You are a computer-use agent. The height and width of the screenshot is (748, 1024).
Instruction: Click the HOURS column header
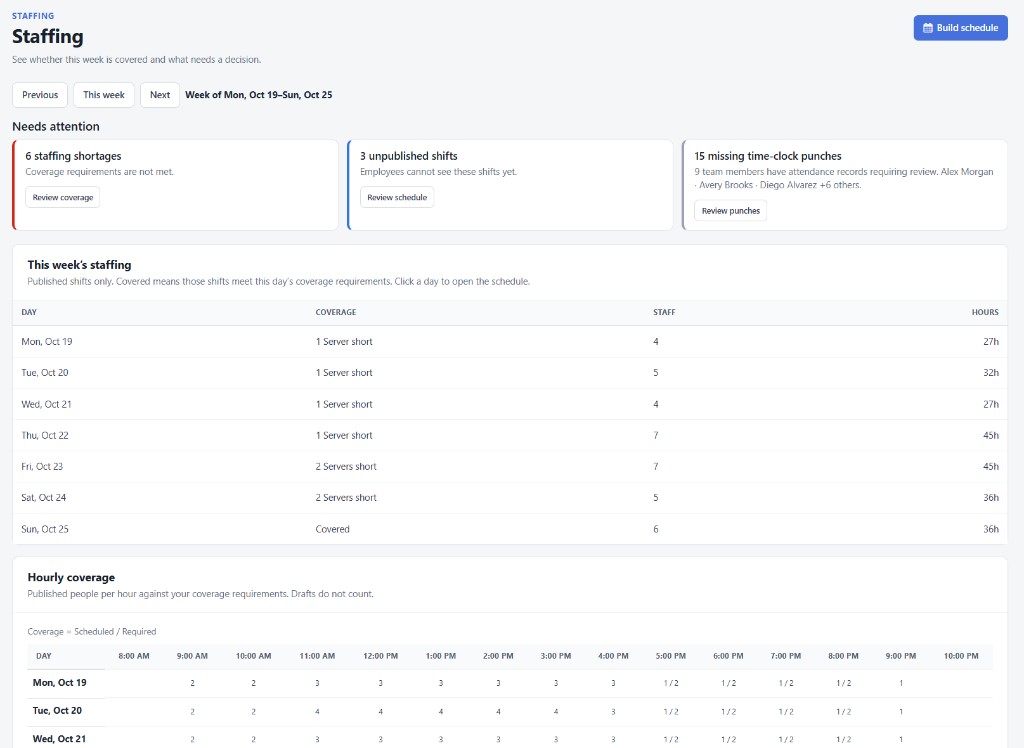click(x=985, y=312)
